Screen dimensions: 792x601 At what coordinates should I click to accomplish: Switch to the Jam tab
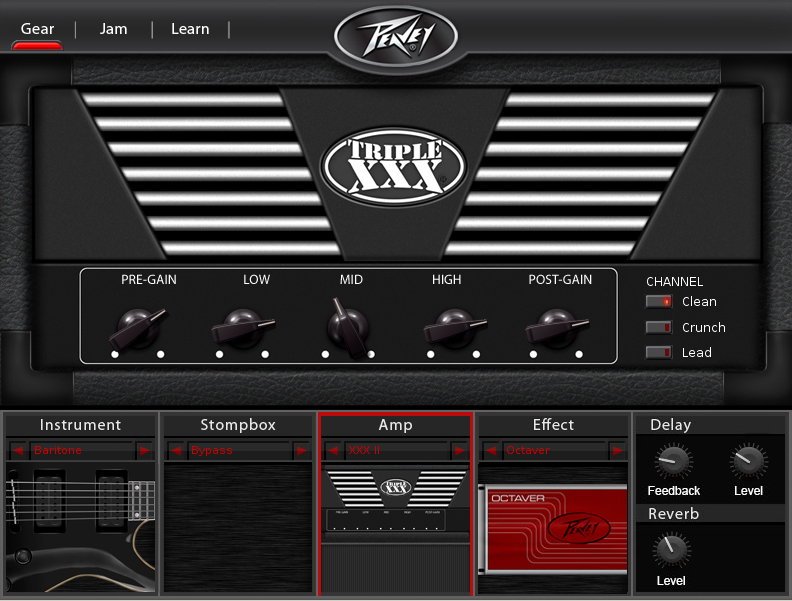pos(113,29)
